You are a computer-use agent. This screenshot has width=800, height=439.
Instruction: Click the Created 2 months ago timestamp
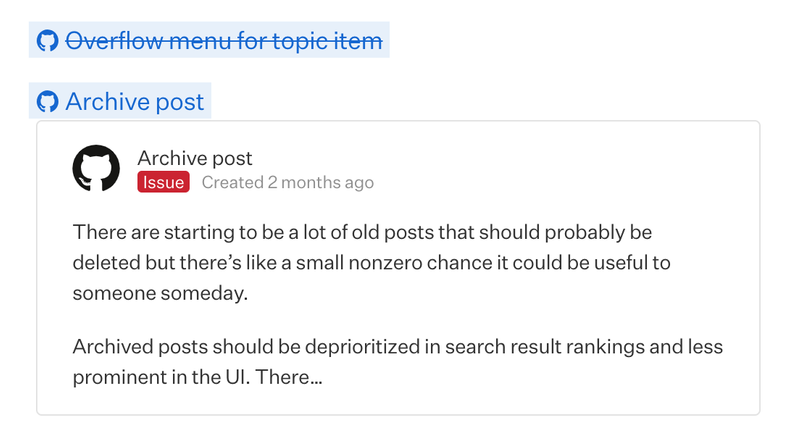pyautogui.click(x=287, y=182)
